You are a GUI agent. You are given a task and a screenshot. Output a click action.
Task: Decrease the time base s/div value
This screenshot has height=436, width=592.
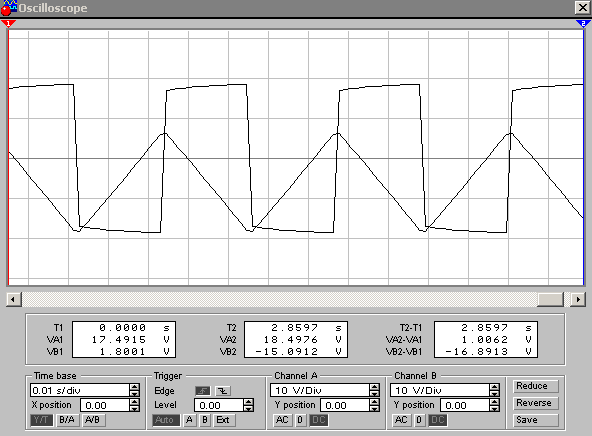coord(135,393)
